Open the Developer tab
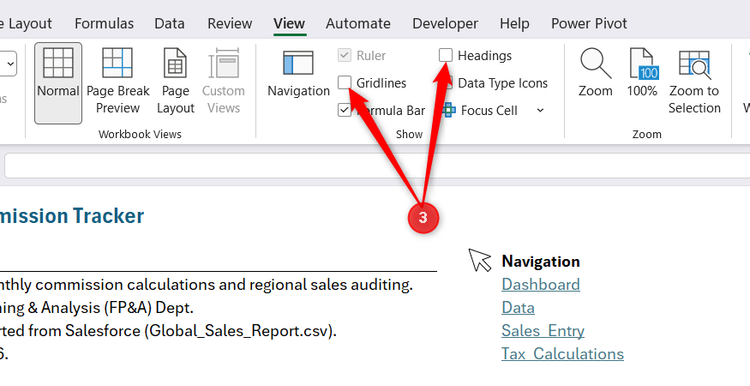 coord(445,23)
